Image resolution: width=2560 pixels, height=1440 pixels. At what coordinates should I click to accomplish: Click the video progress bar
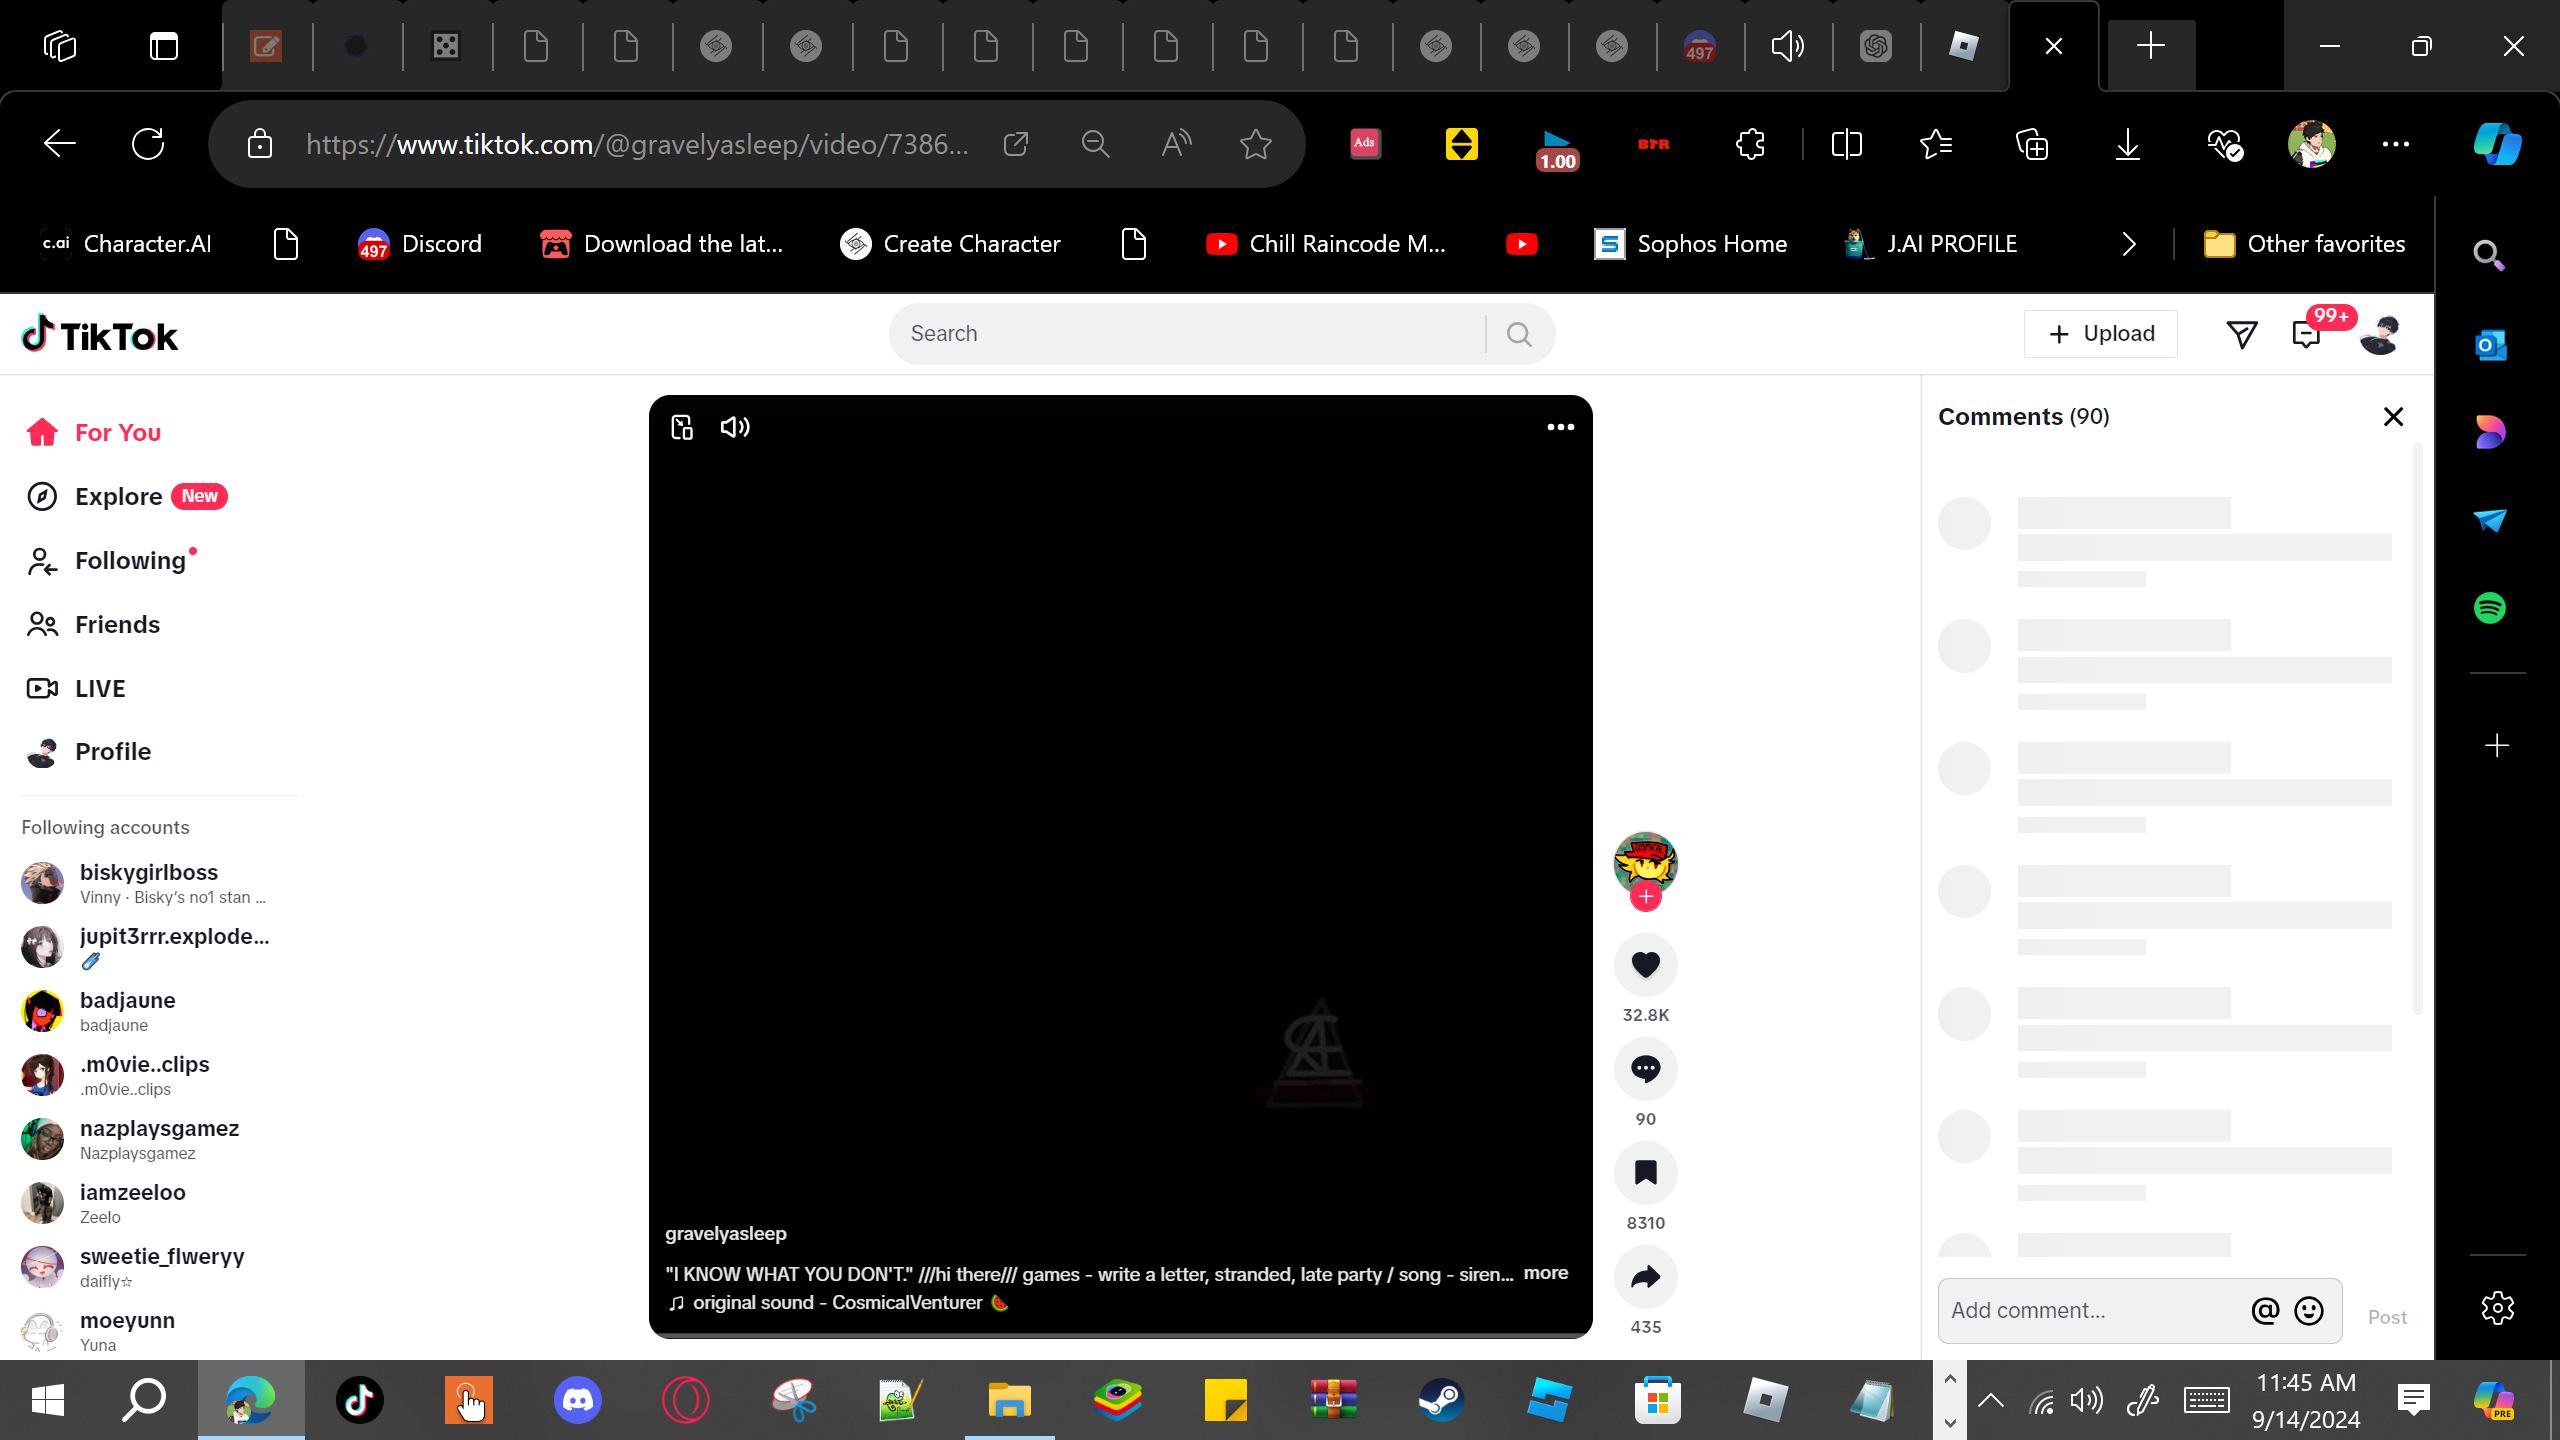pos(1120,1334)
